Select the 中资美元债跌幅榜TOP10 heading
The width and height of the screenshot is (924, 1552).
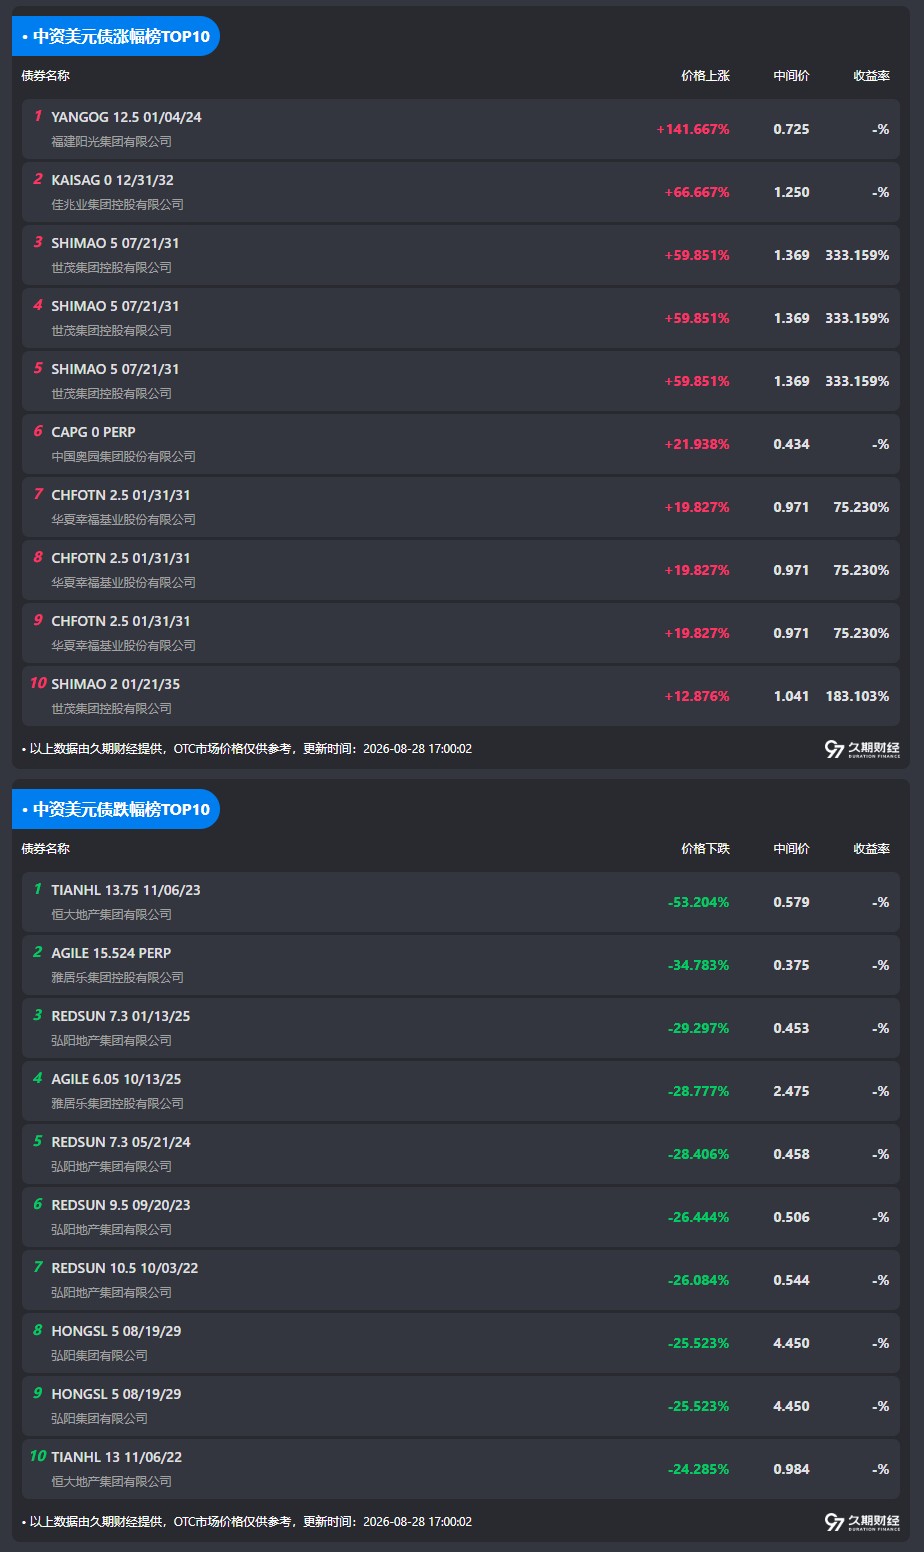tap(116, 809)
